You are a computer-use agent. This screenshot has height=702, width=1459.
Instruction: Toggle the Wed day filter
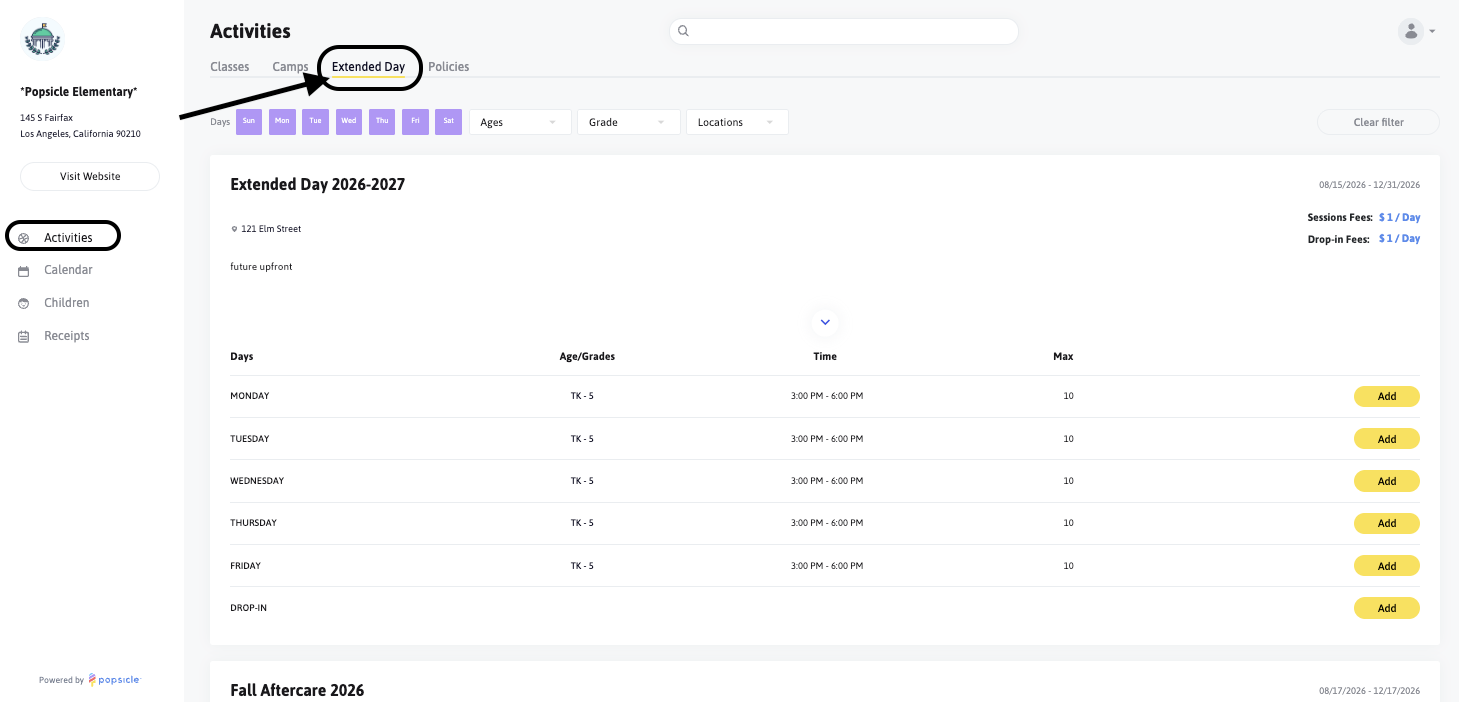click(349, 122)
